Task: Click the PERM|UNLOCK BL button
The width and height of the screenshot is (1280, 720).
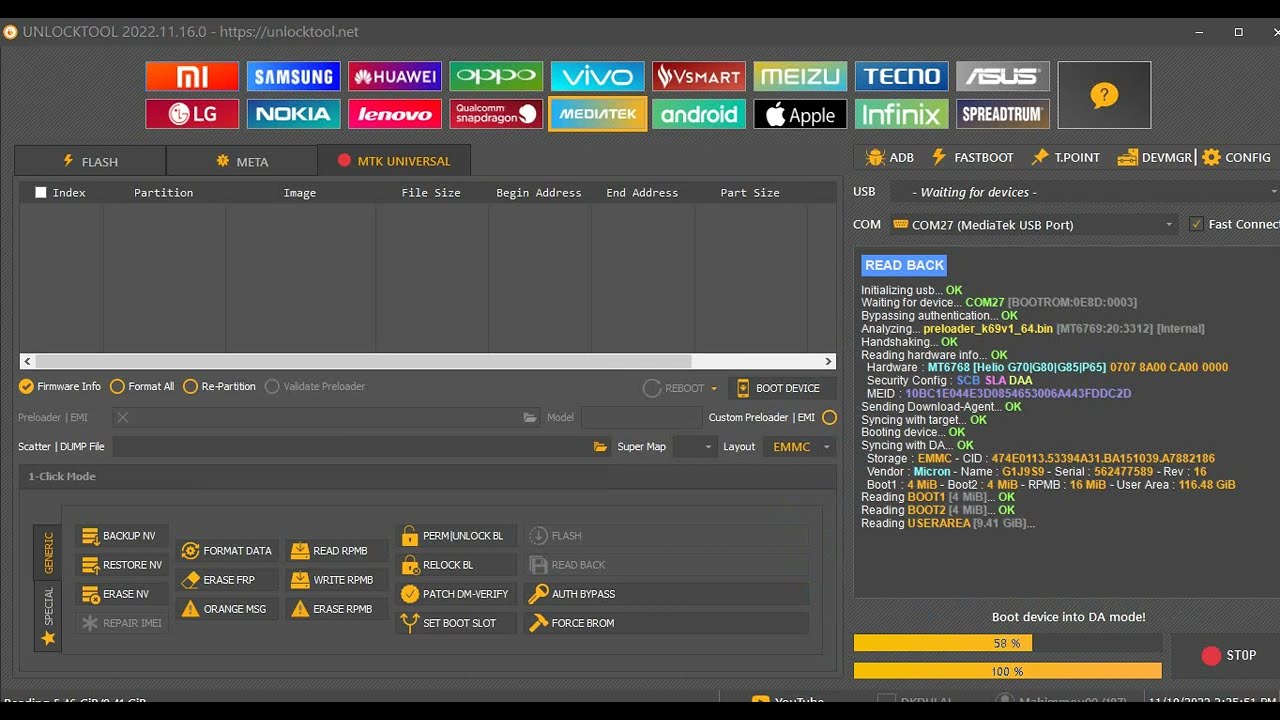Action: pos(456,536)
